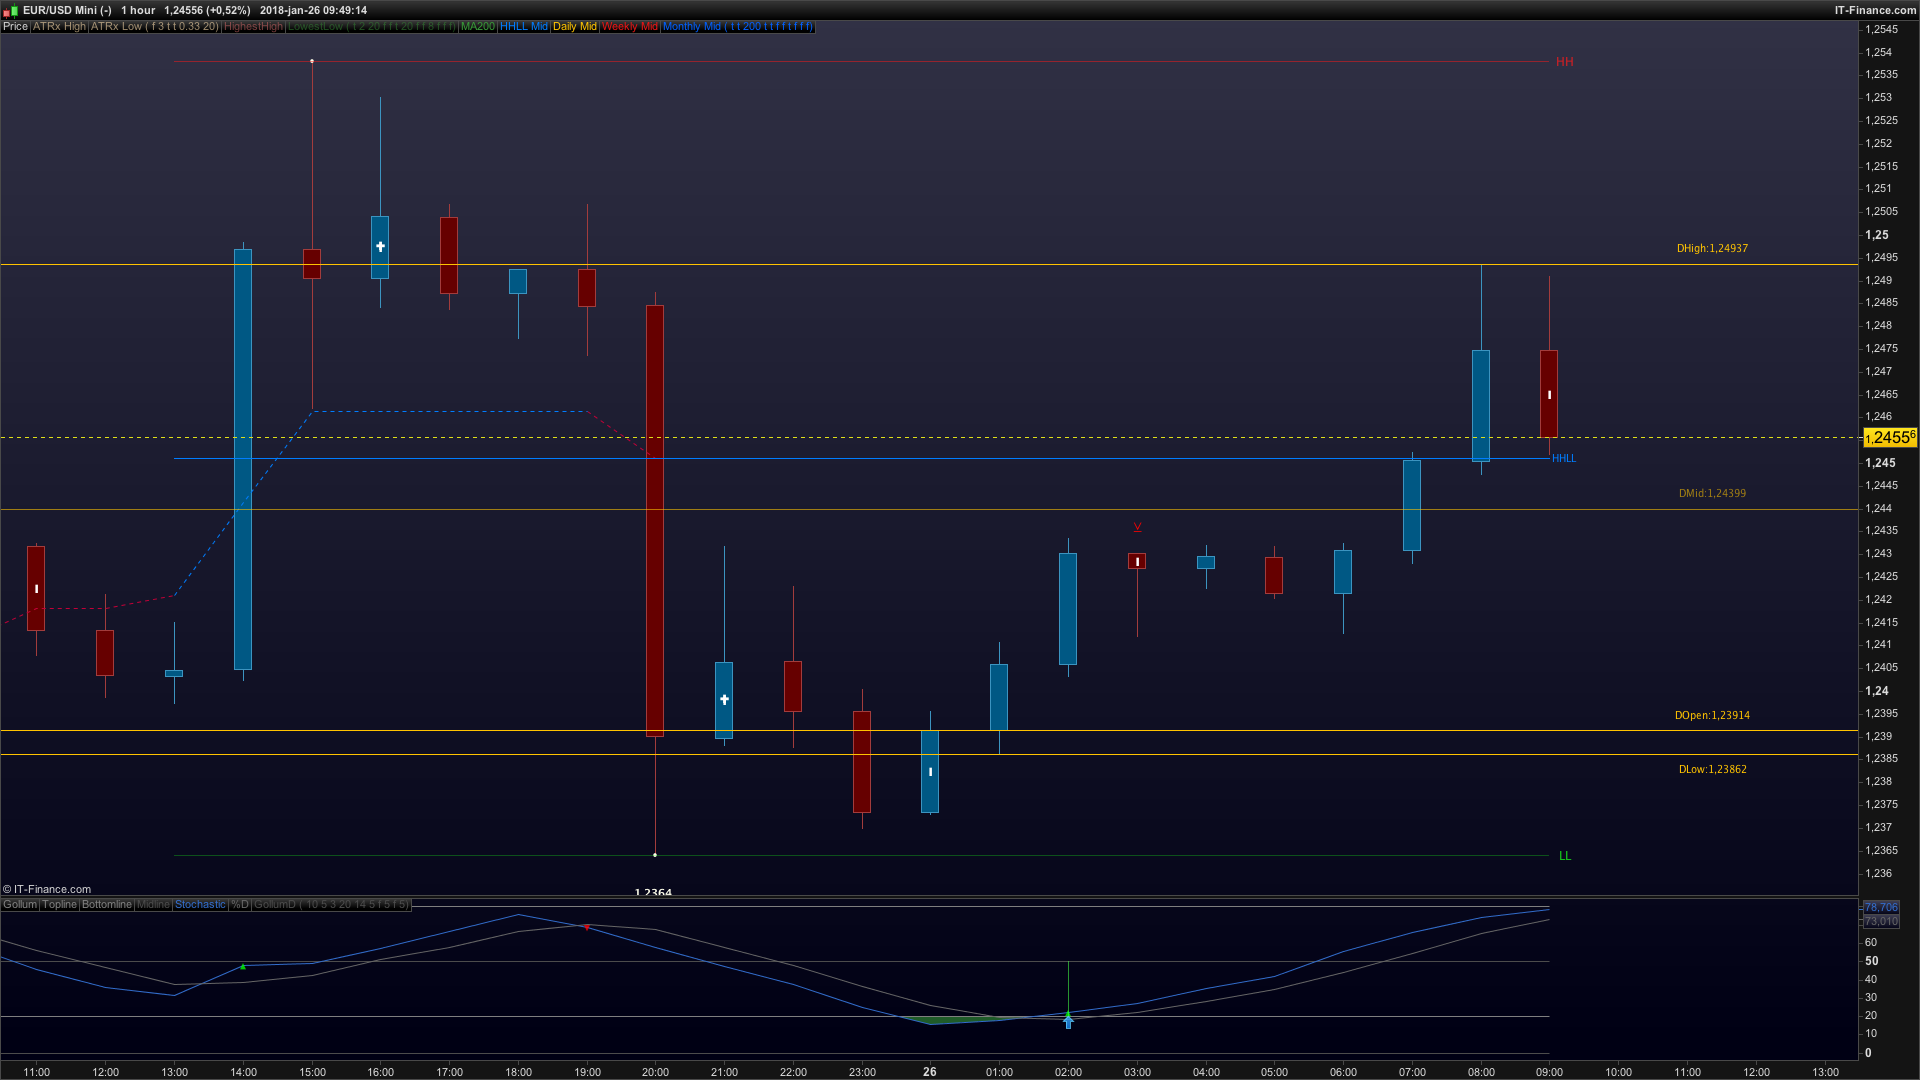
Task: Click the 78,706 stochastic value box
Action: [x=1880, y=907]
